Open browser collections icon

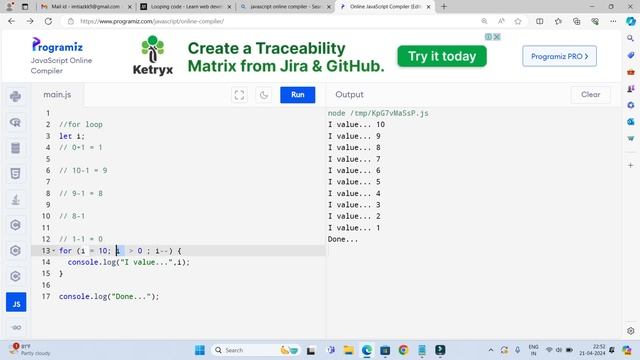pyautogui.click(x=576, y=21)
